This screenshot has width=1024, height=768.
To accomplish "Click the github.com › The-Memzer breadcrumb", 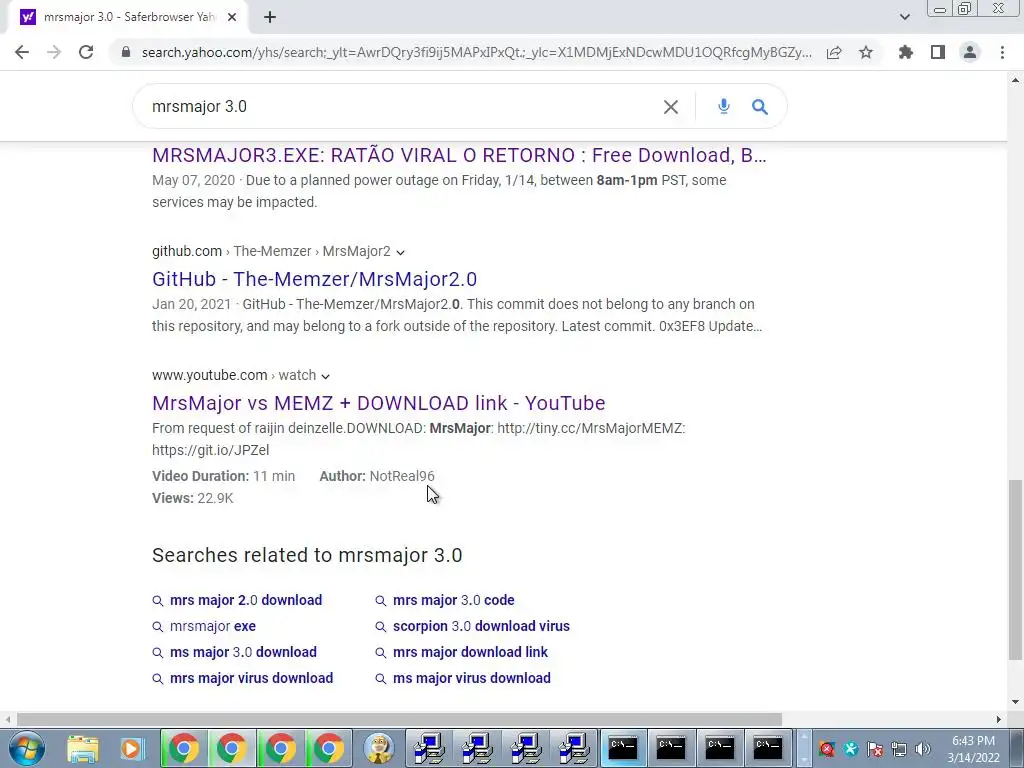I will click(x=271, y=251).
